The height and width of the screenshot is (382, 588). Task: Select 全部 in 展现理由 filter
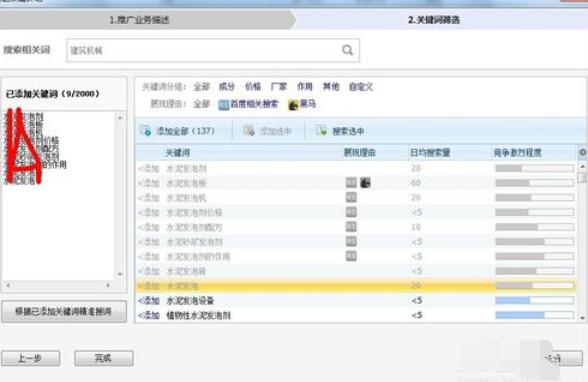(201, 104)
